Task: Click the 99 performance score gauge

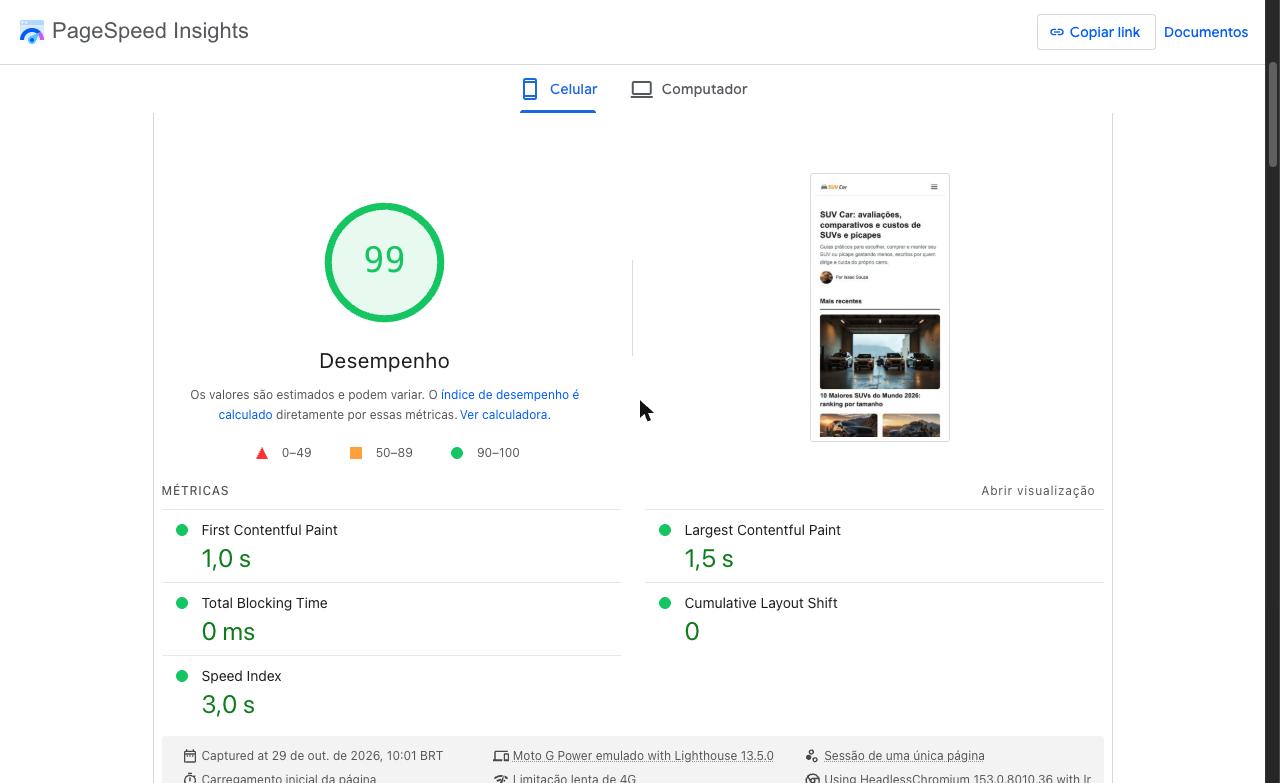Action: click(x=384, y=262)
